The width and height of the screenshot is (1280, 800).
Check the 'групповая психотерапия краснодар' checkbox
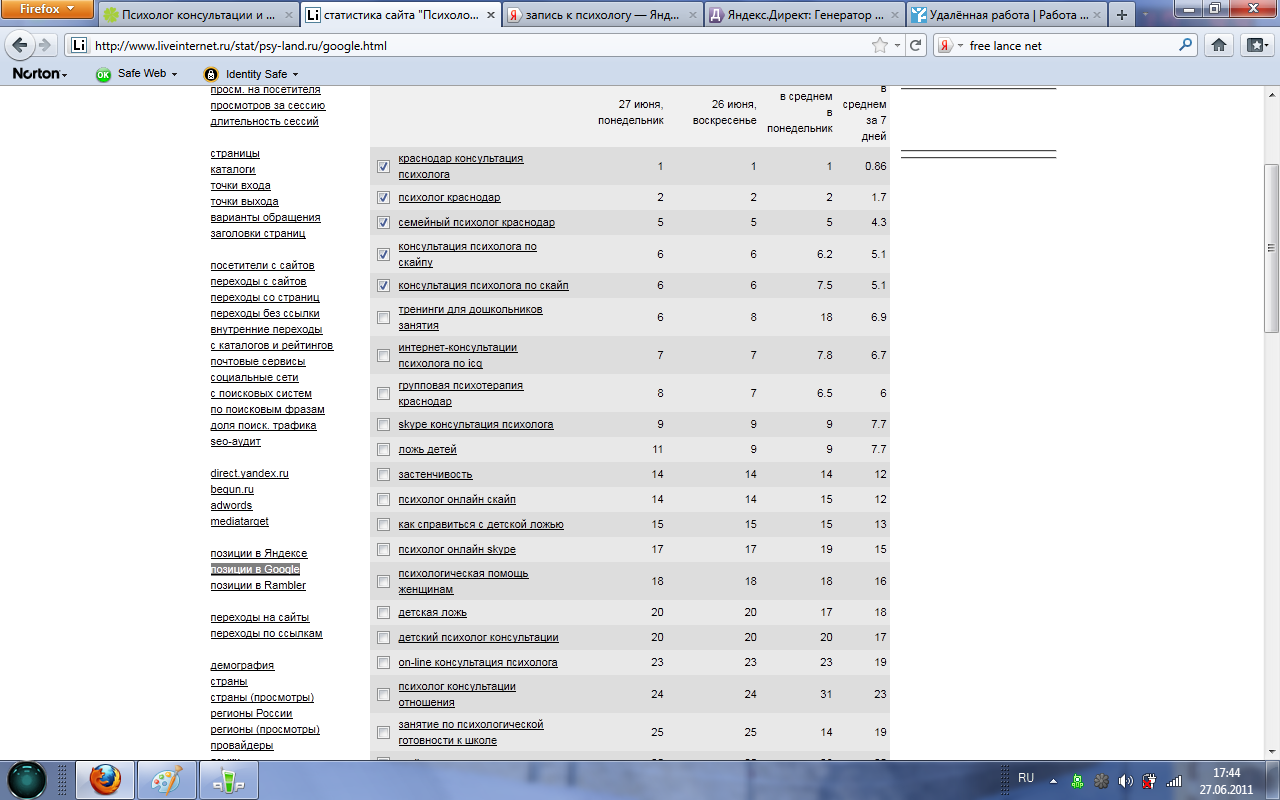coord(383,394)
